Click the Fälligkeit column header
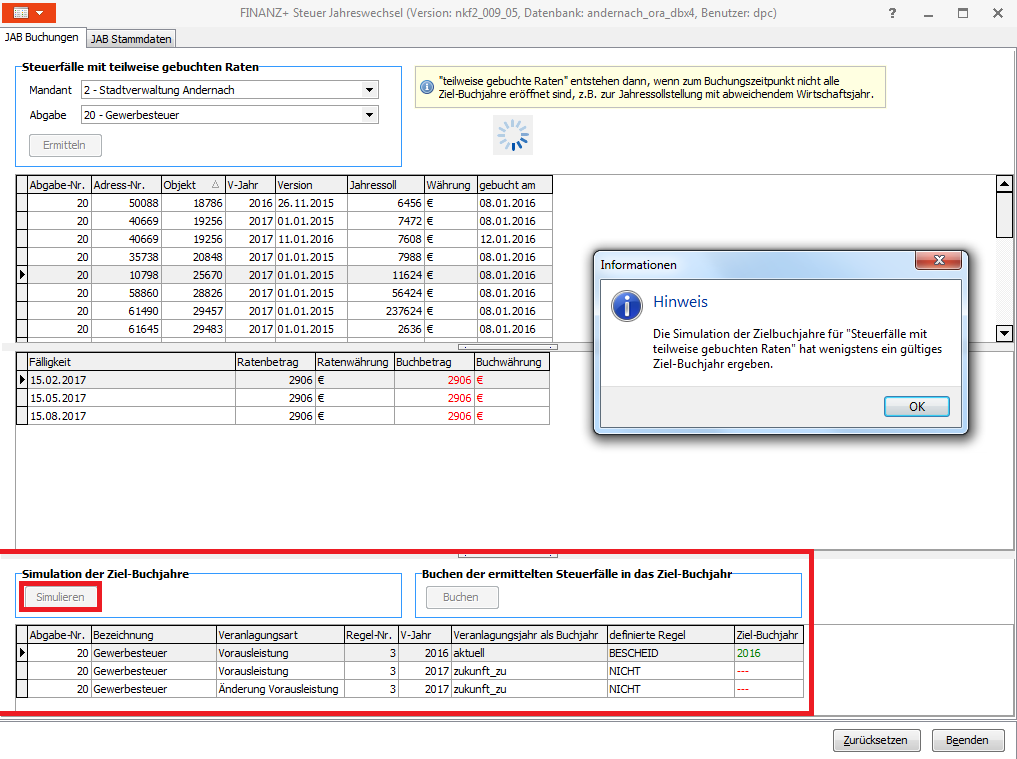The width and height of the screenshot is (1017, 759). click(131, 362)
